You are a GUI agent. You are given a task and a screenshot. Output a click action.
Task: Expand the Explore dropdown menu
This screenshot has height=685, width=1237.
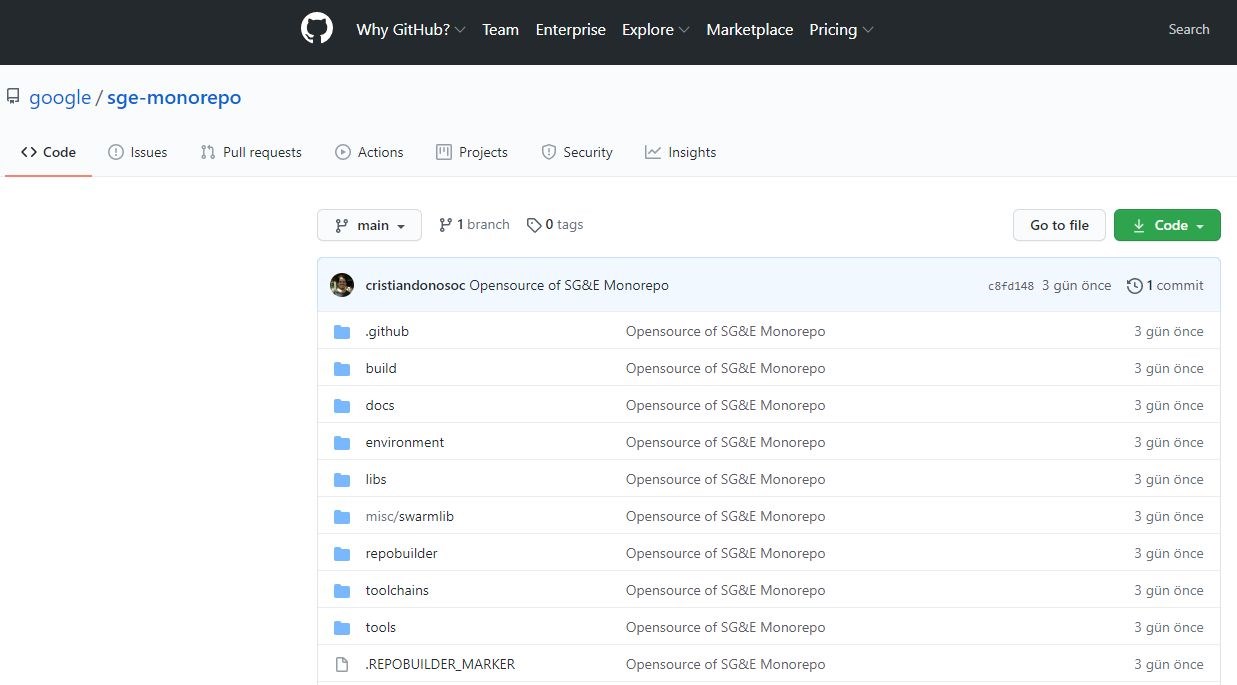coord(656,30)
